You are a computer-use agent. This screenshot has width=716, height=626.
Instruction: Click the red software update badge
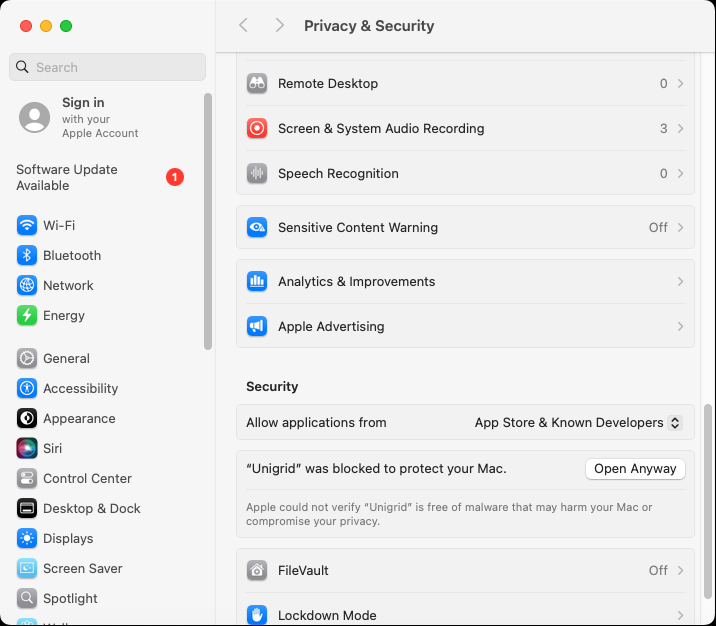click(x=175, y=177)
